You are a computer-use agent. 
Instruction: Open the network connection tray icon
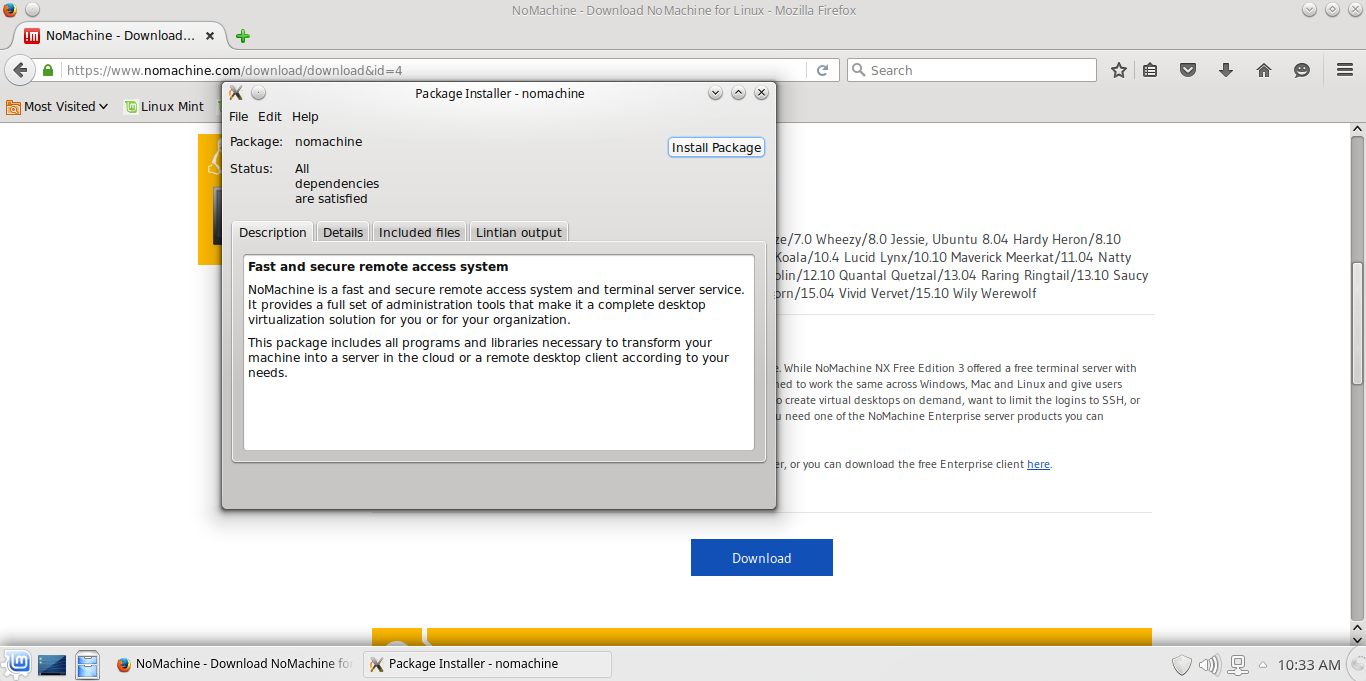pos(1239,664)
